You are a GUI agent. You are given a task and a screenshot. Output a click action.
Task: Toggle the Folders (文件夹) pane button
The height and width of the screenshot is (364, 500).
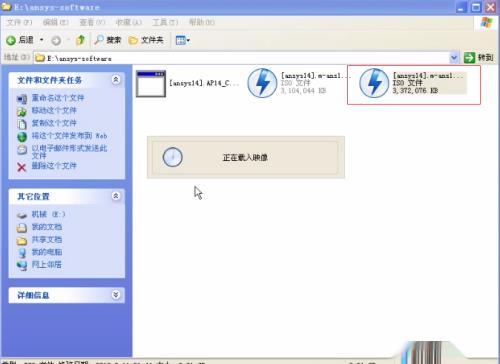(x=146, y=40)
